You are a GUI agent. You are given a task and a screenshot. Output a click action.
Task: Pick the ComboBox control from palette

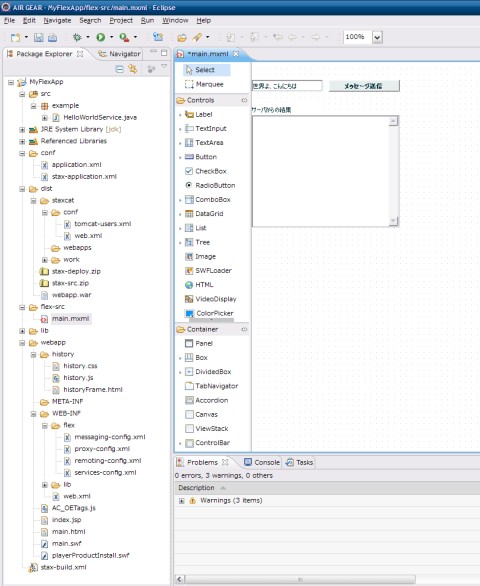click(208, 200)
